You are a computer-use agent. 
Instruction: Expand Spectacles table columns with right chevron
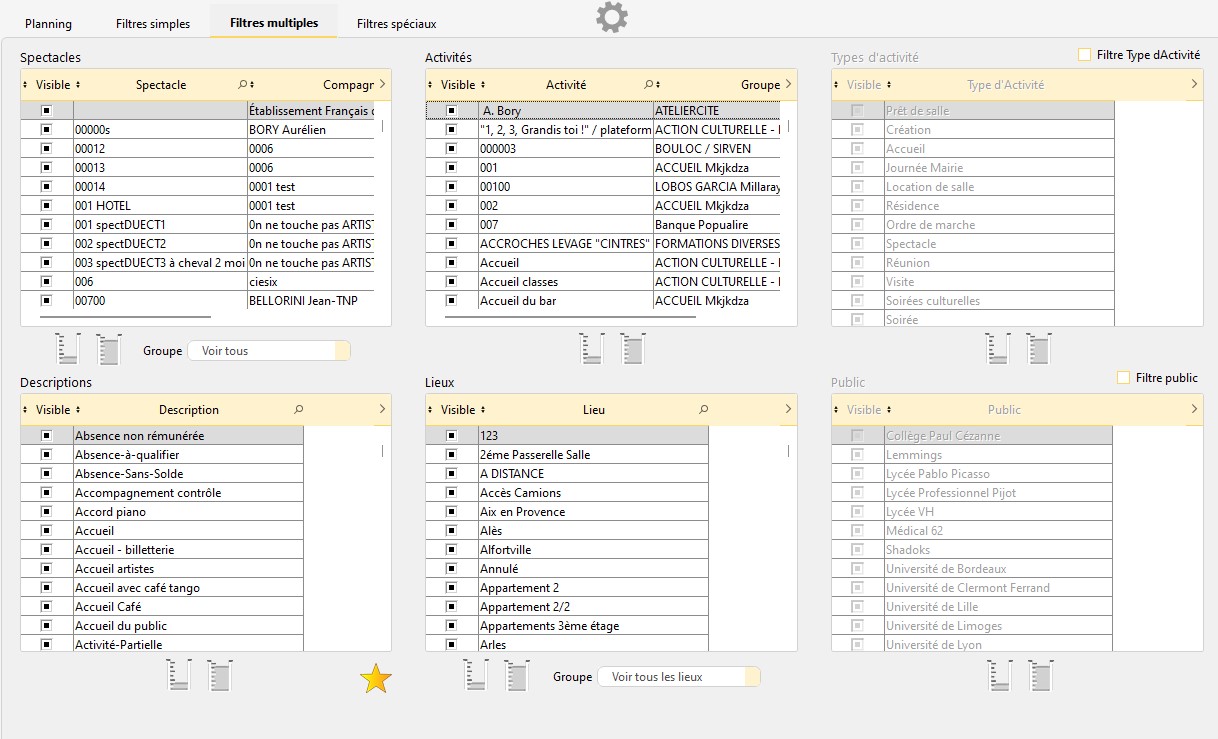click(382, 85)
